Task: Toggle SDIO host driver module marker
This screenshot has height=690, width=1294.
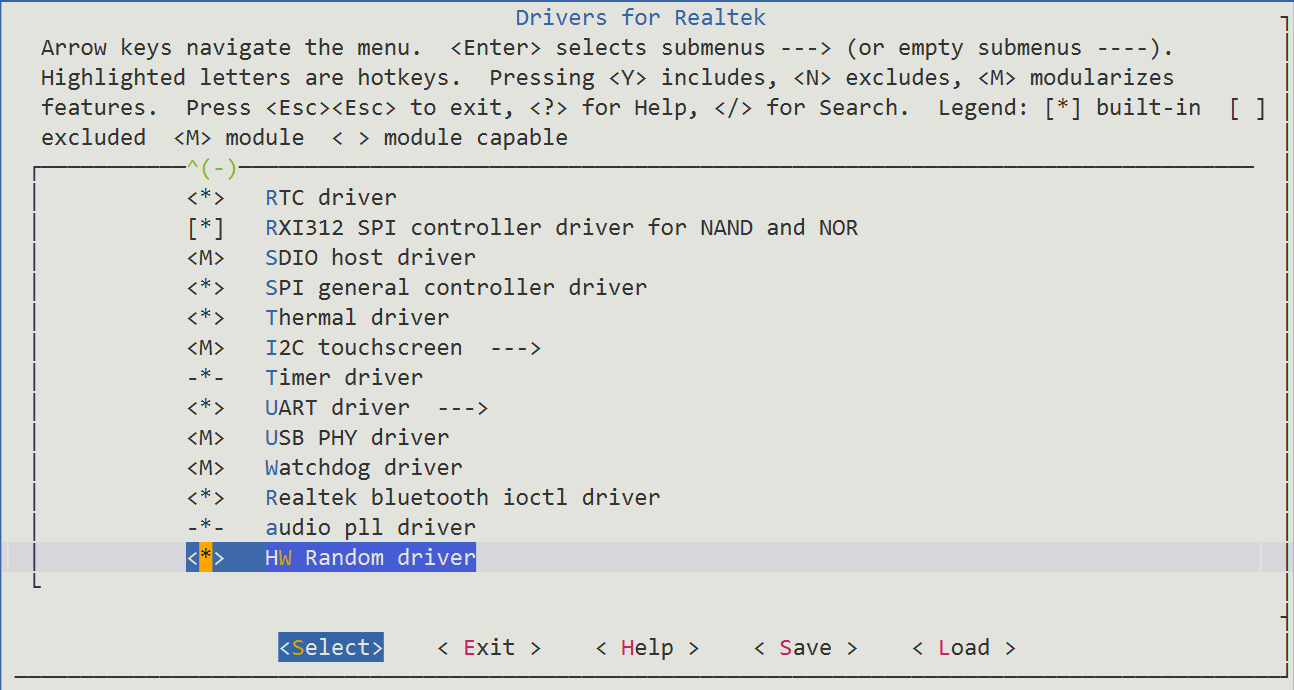Action: point(205,258)
